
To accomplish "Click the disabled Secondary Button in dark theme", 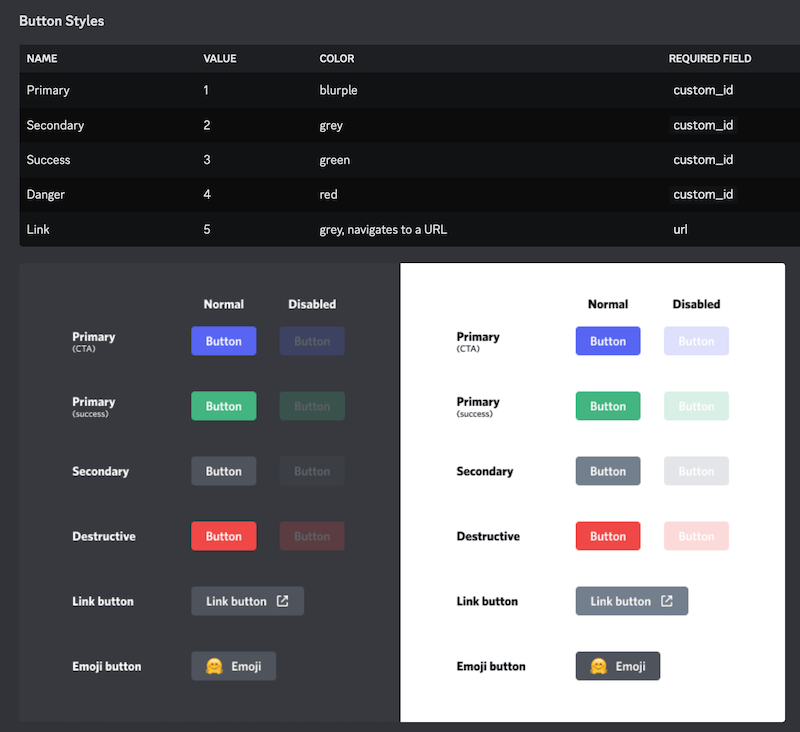I will tap(312, 471).
